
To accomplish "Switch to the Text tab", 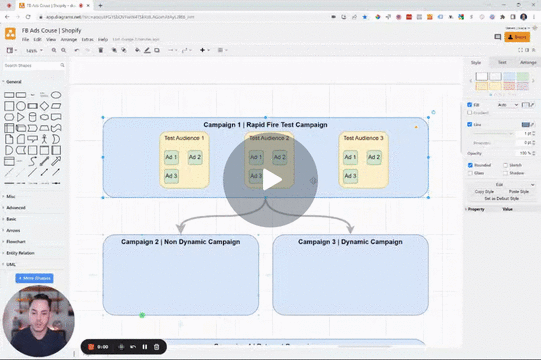I will (502, 62).
